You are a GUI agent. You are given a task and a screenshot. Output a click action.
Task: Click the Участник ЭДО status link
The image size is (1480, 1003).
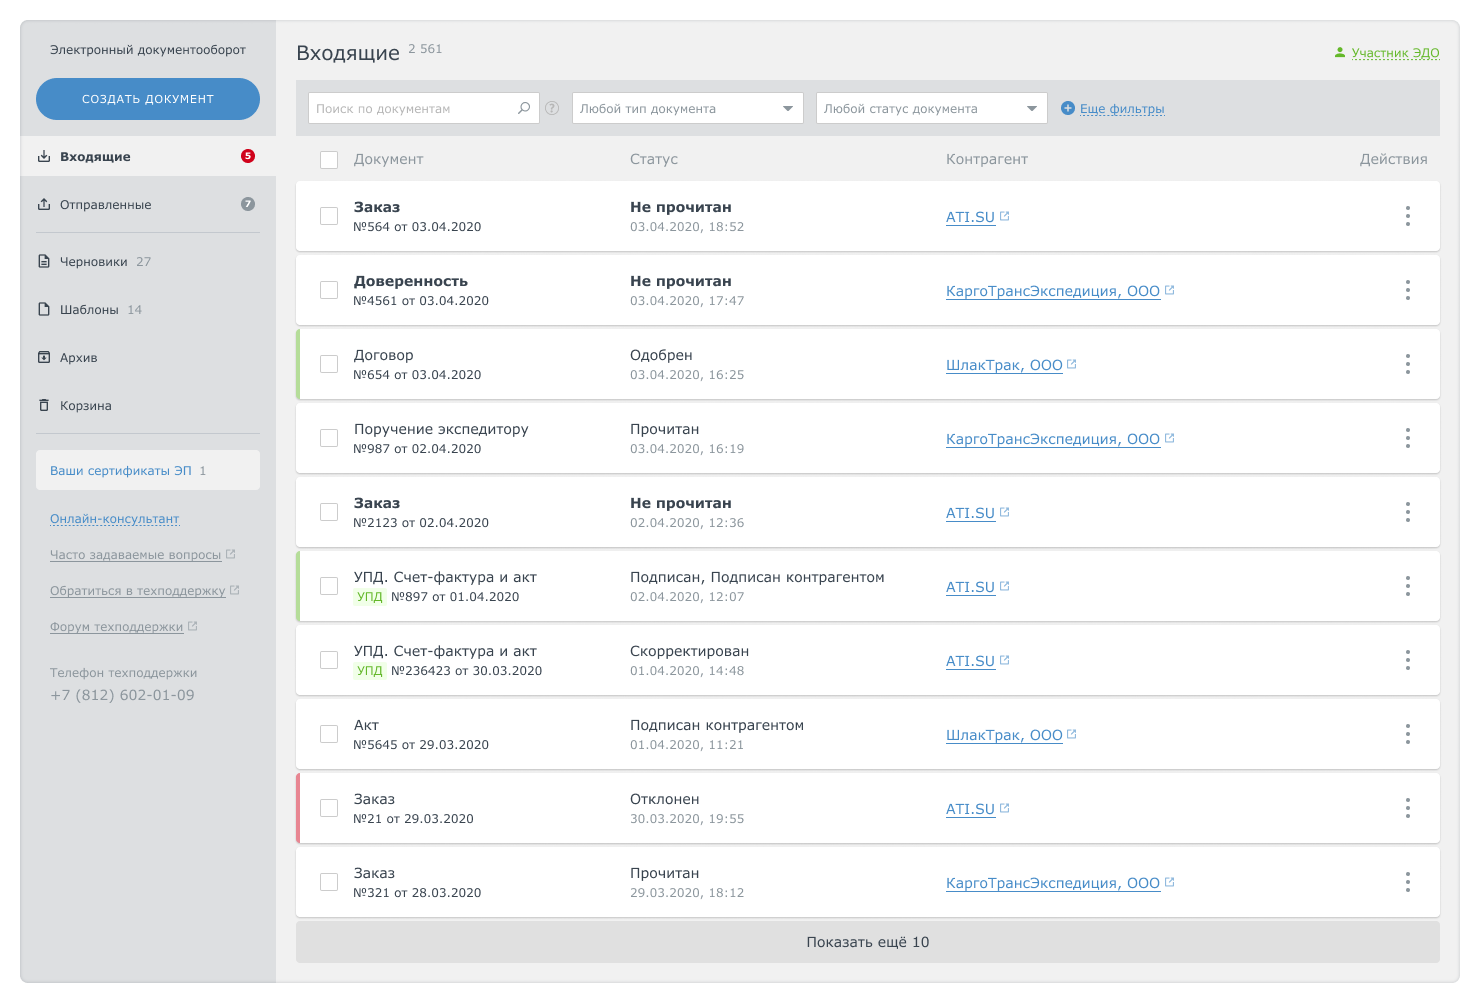tap(1395, 53)
